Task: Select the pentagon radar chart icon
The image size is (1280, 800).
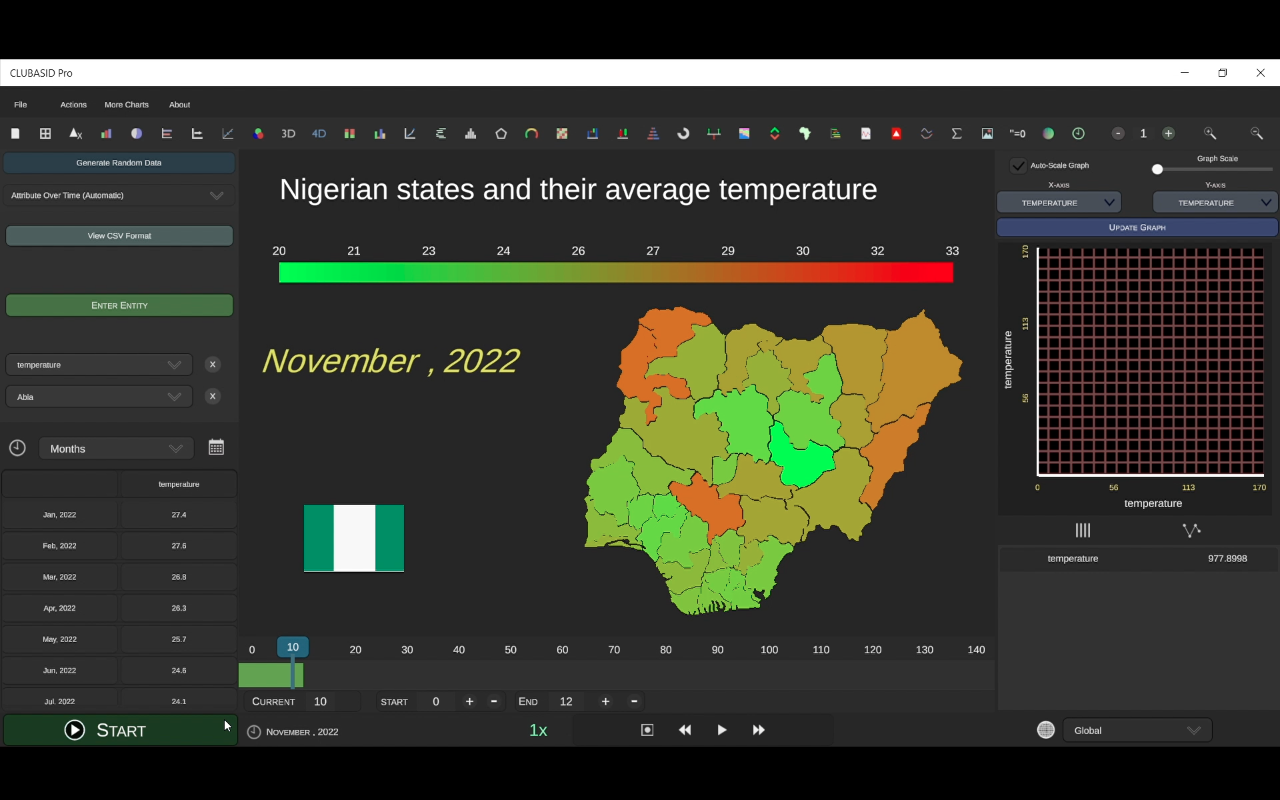Action: tap(501, 133)
